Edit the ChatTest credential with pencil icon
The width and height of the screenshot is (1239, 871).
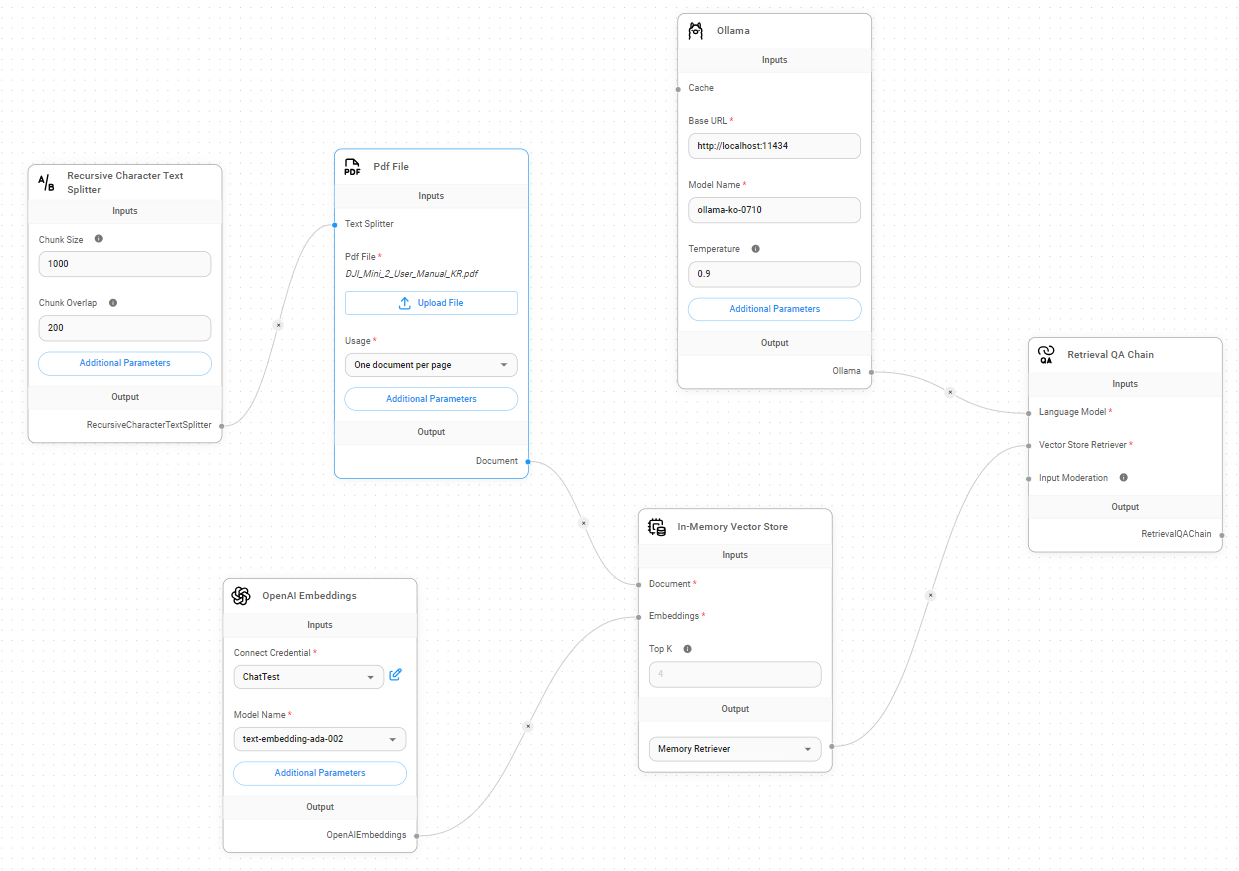click(x=395, y=675)
